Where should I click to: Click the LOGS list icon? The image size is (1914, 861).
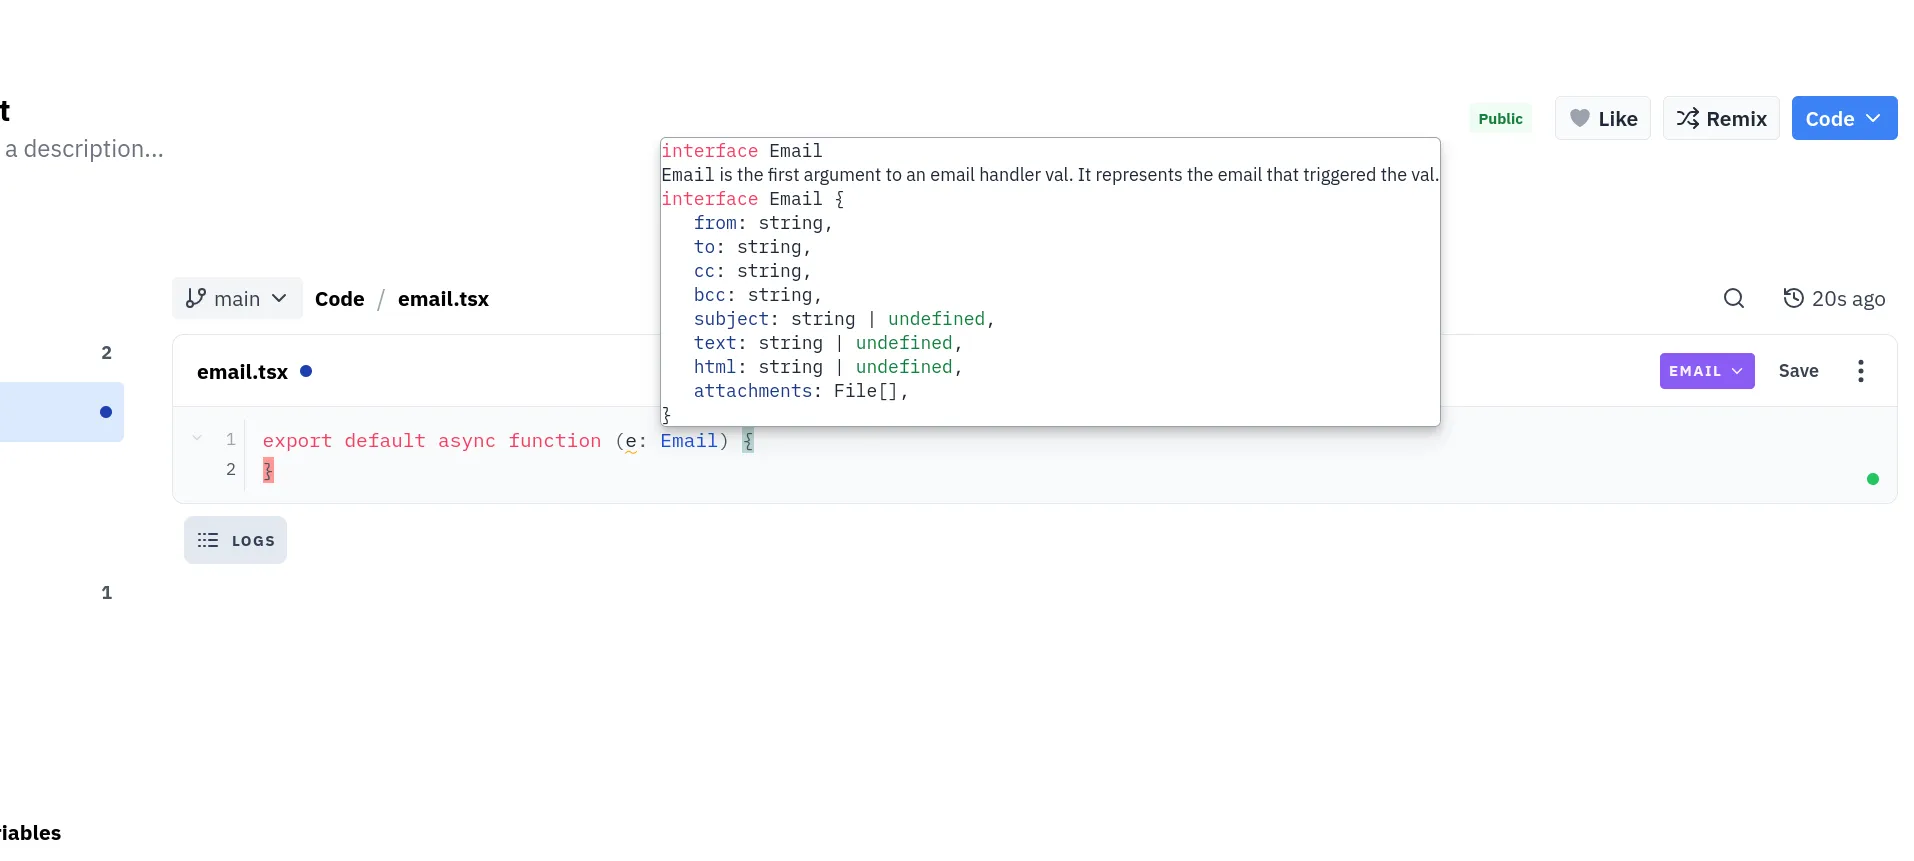(208, 540)
